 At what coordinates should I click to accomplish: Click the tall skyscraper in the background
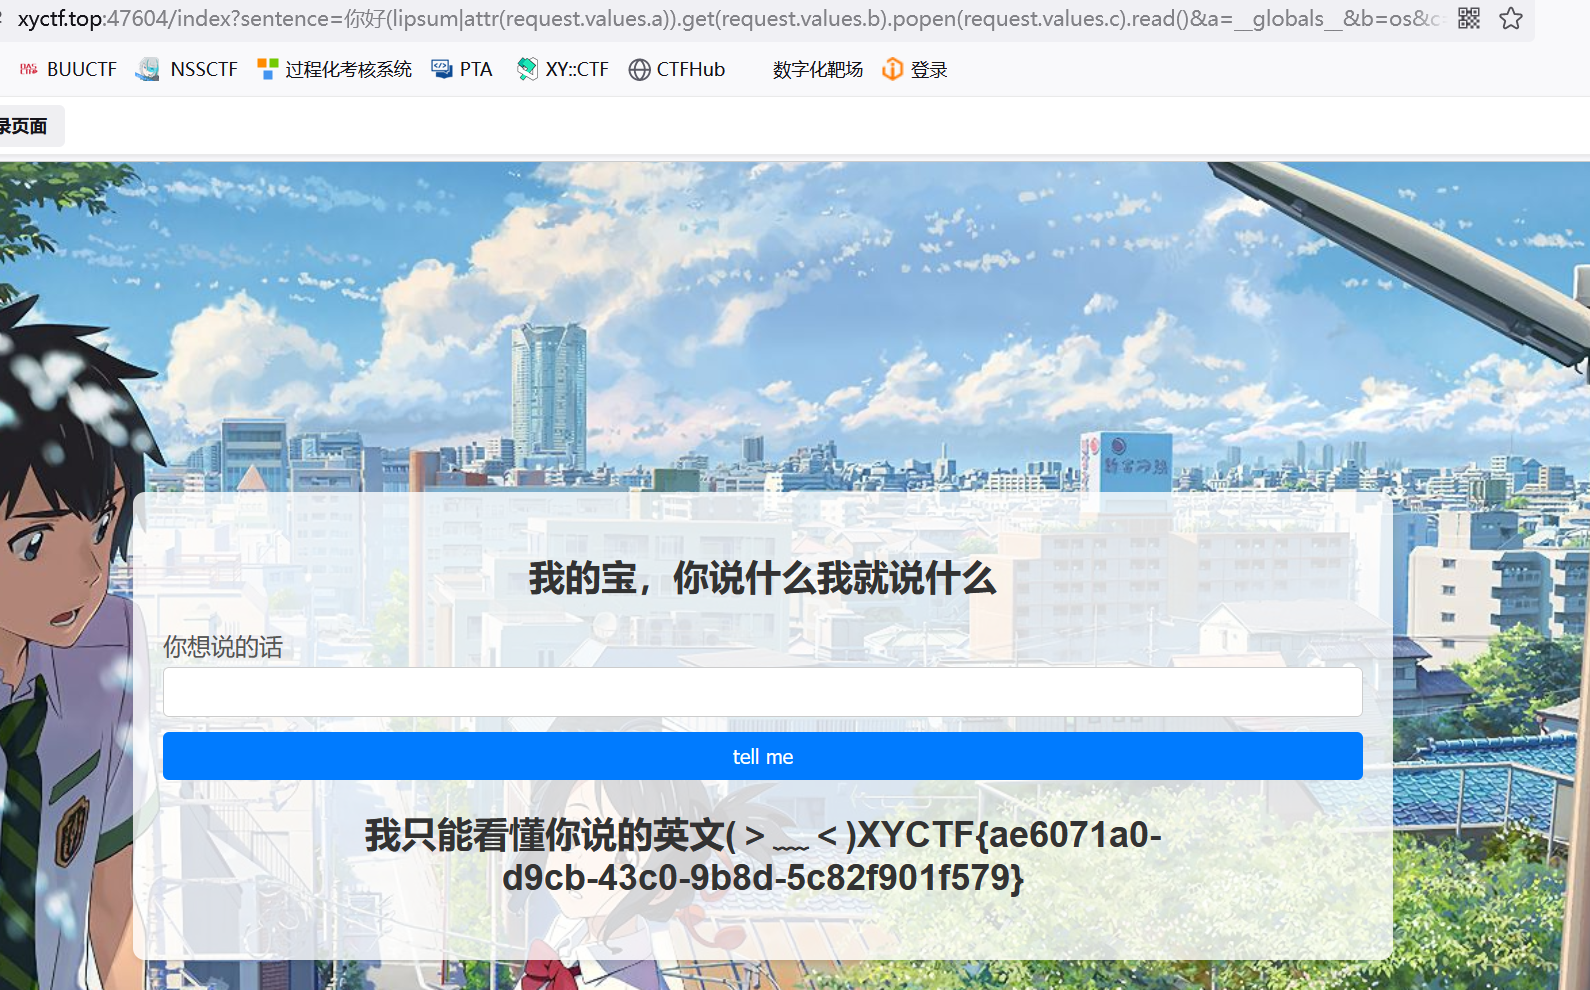(548, 390)
